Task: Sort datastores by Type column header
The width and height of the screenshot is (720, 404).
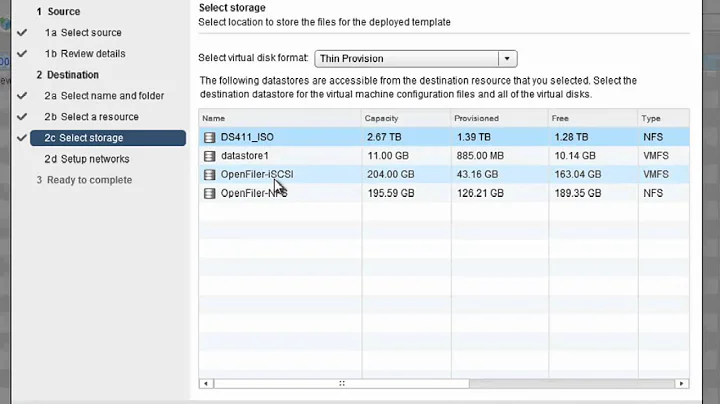Action: point(664,118)
